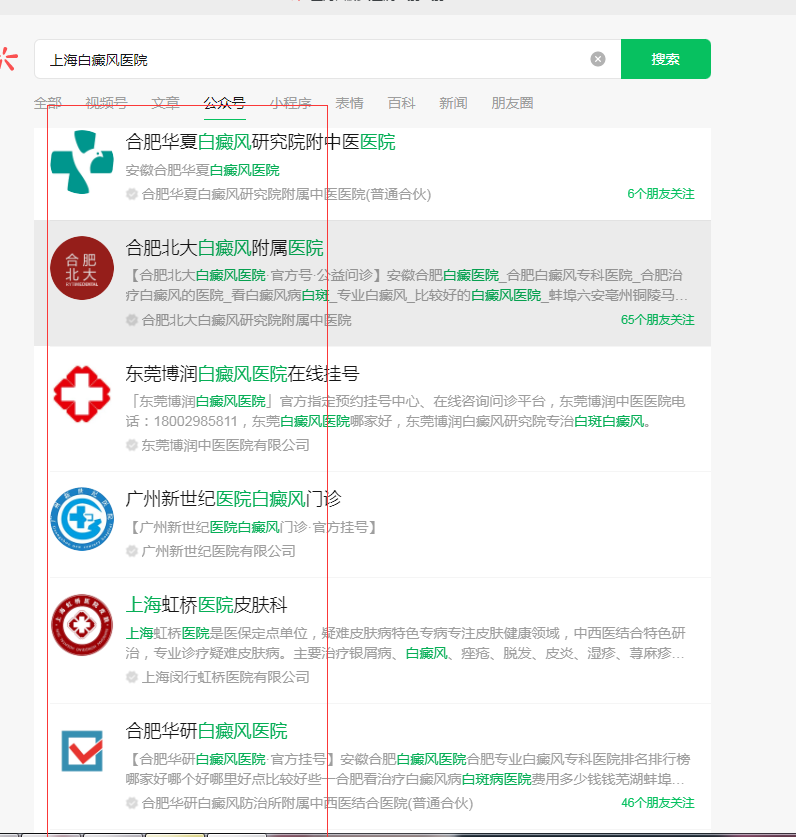Click verified badge beside 合肥华夏白癜风研究院附属中医医院(普通合伙)
Screen dimensions: 796x837
[x=132, y=194]
